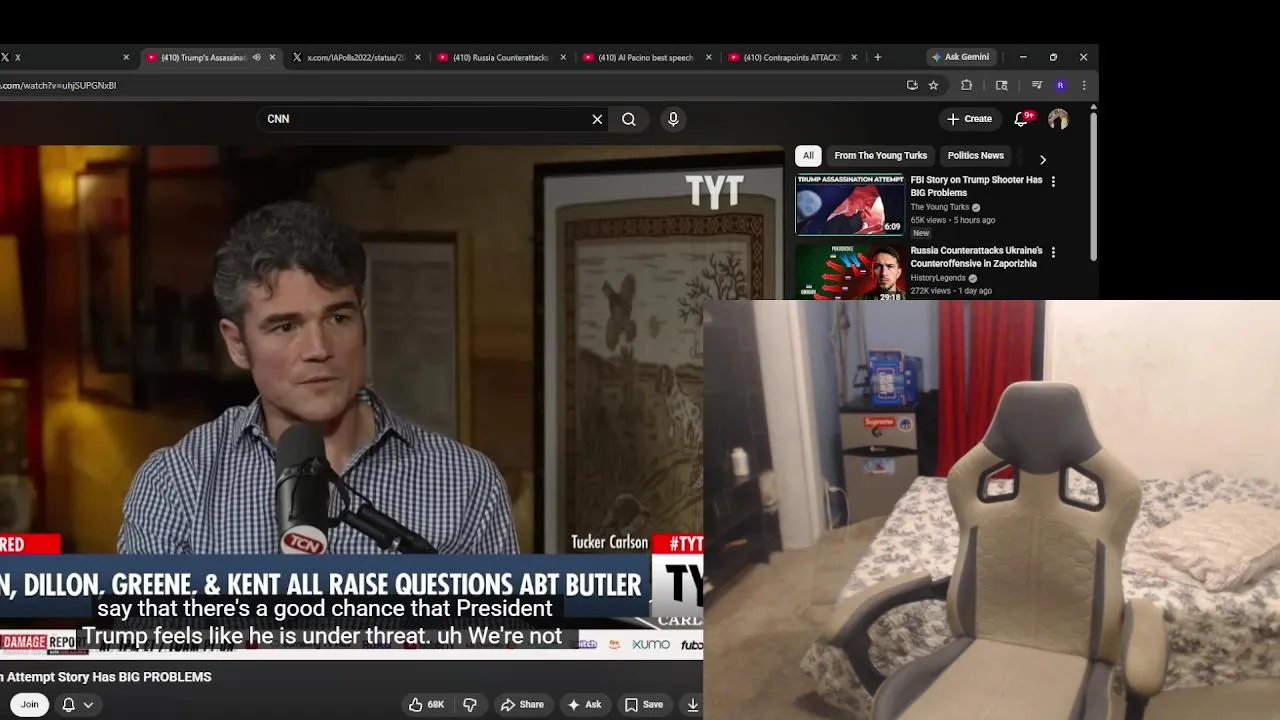Save video to playlist

(644, 705)
